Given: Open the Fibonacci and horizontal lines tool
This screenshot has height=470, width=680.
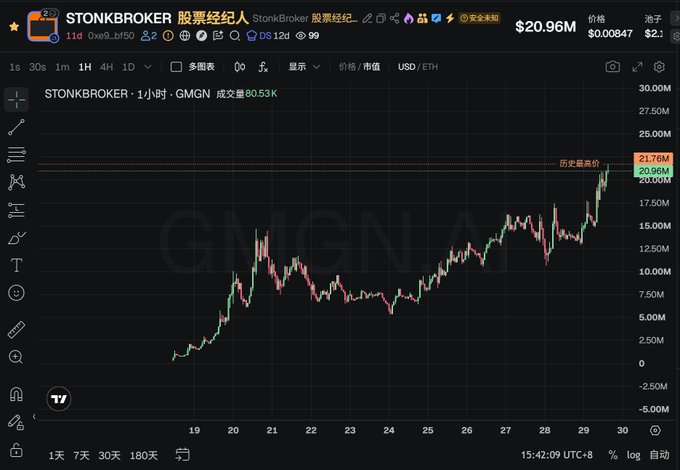Looking at the screenshot, I should click(16, 155).
